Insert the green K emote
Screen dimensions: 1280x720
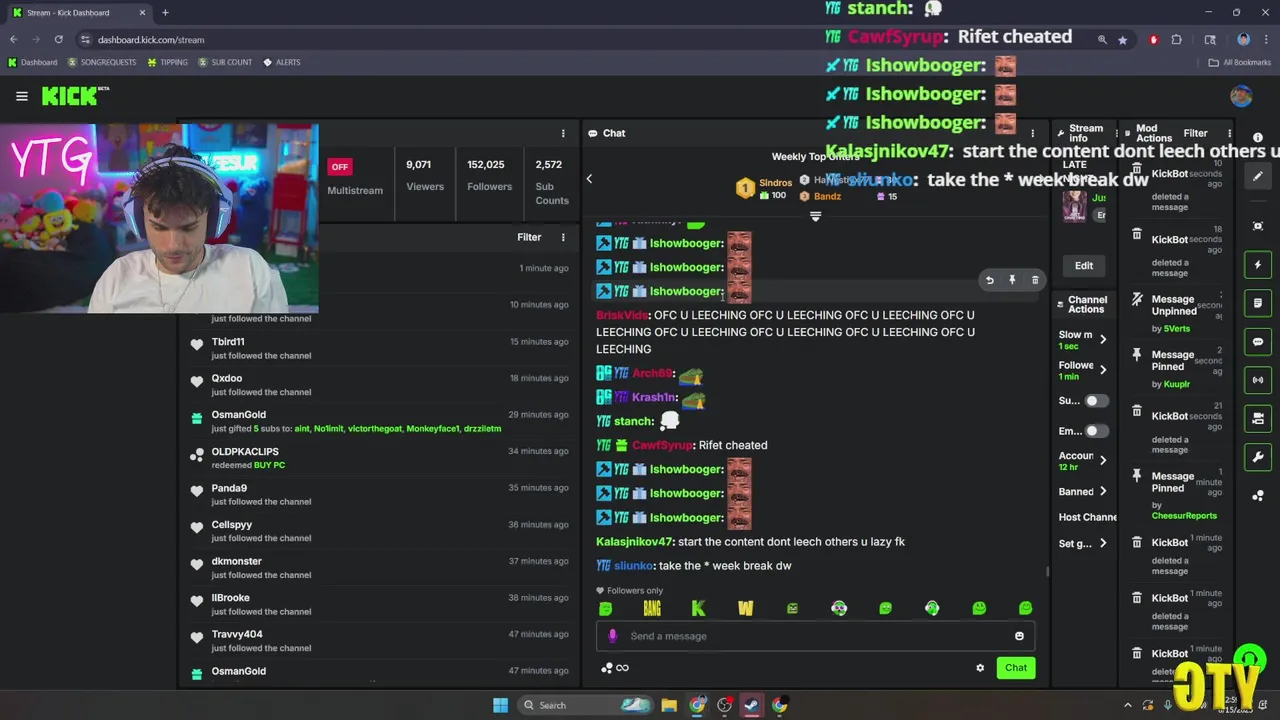[698, 608]
